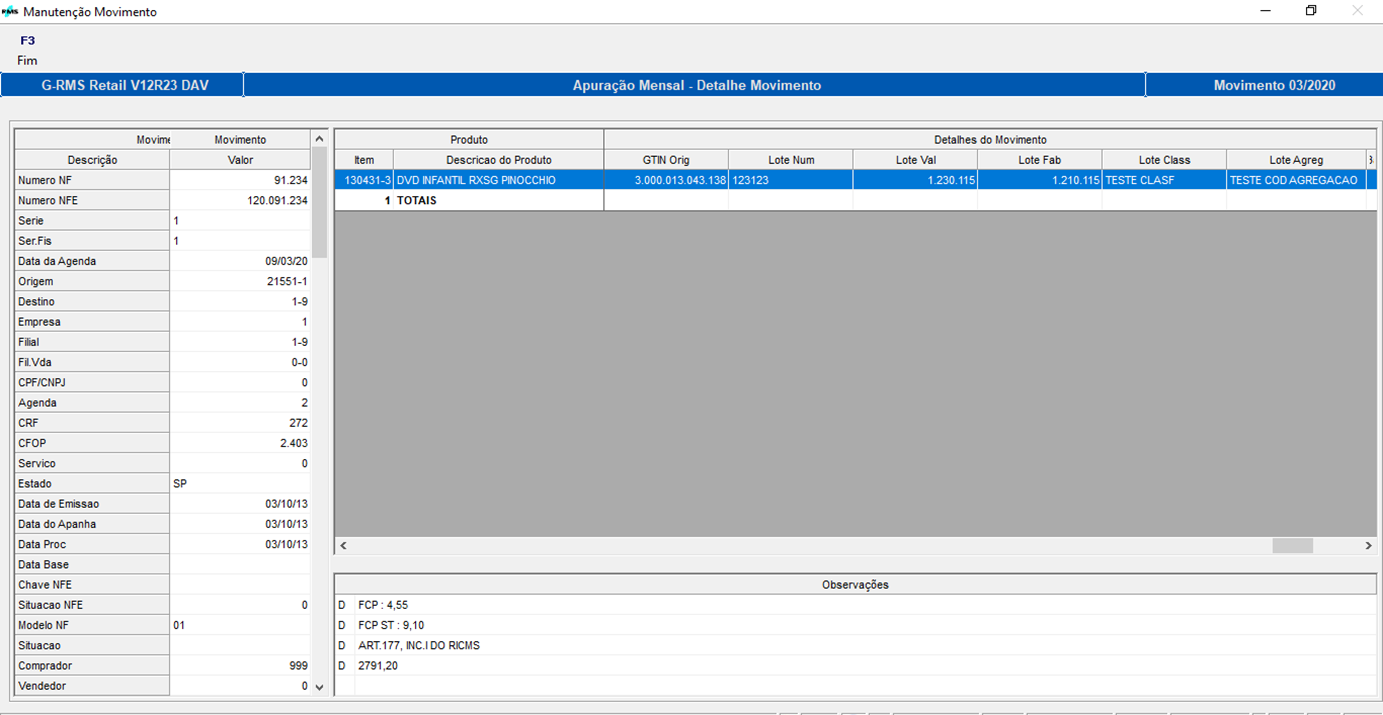
Task: Click Lote Fab cell 1.210.115
Action: 1040,180
